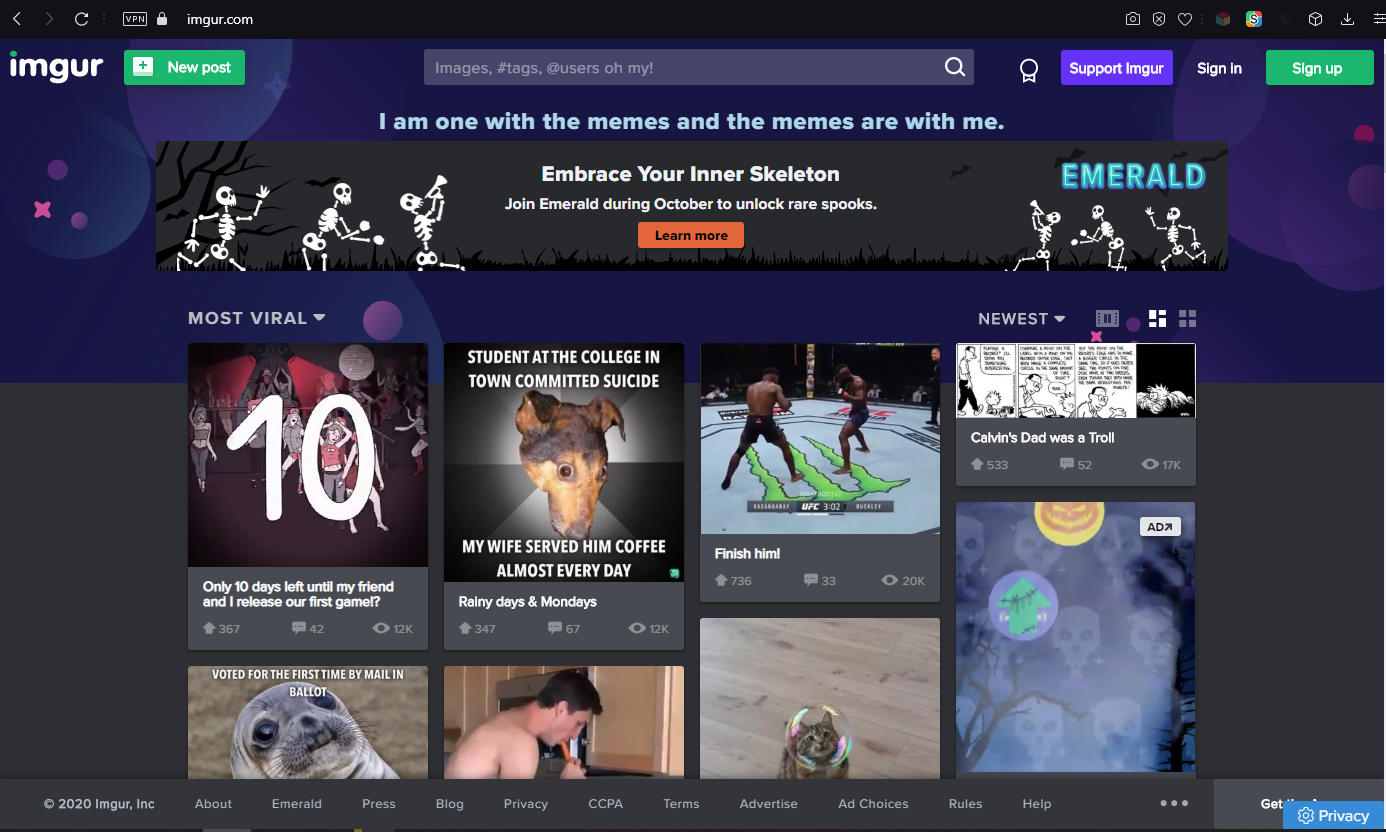Open the browser ad blocker shield icon
Screen dimensions: 1386x832
coord(1158,19)
